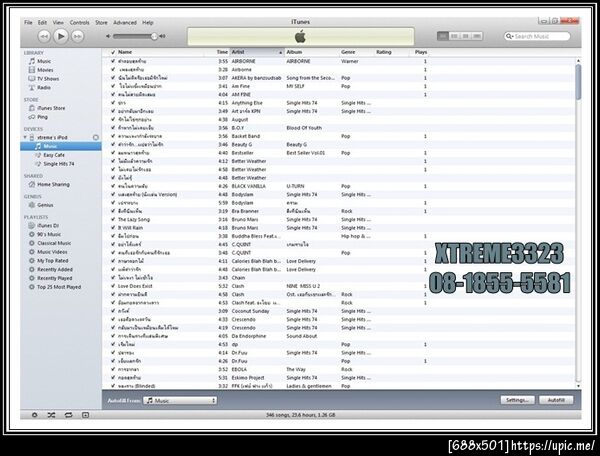
Task: Uncheck the EBOLA song checkbox
Action: (113, 370)
